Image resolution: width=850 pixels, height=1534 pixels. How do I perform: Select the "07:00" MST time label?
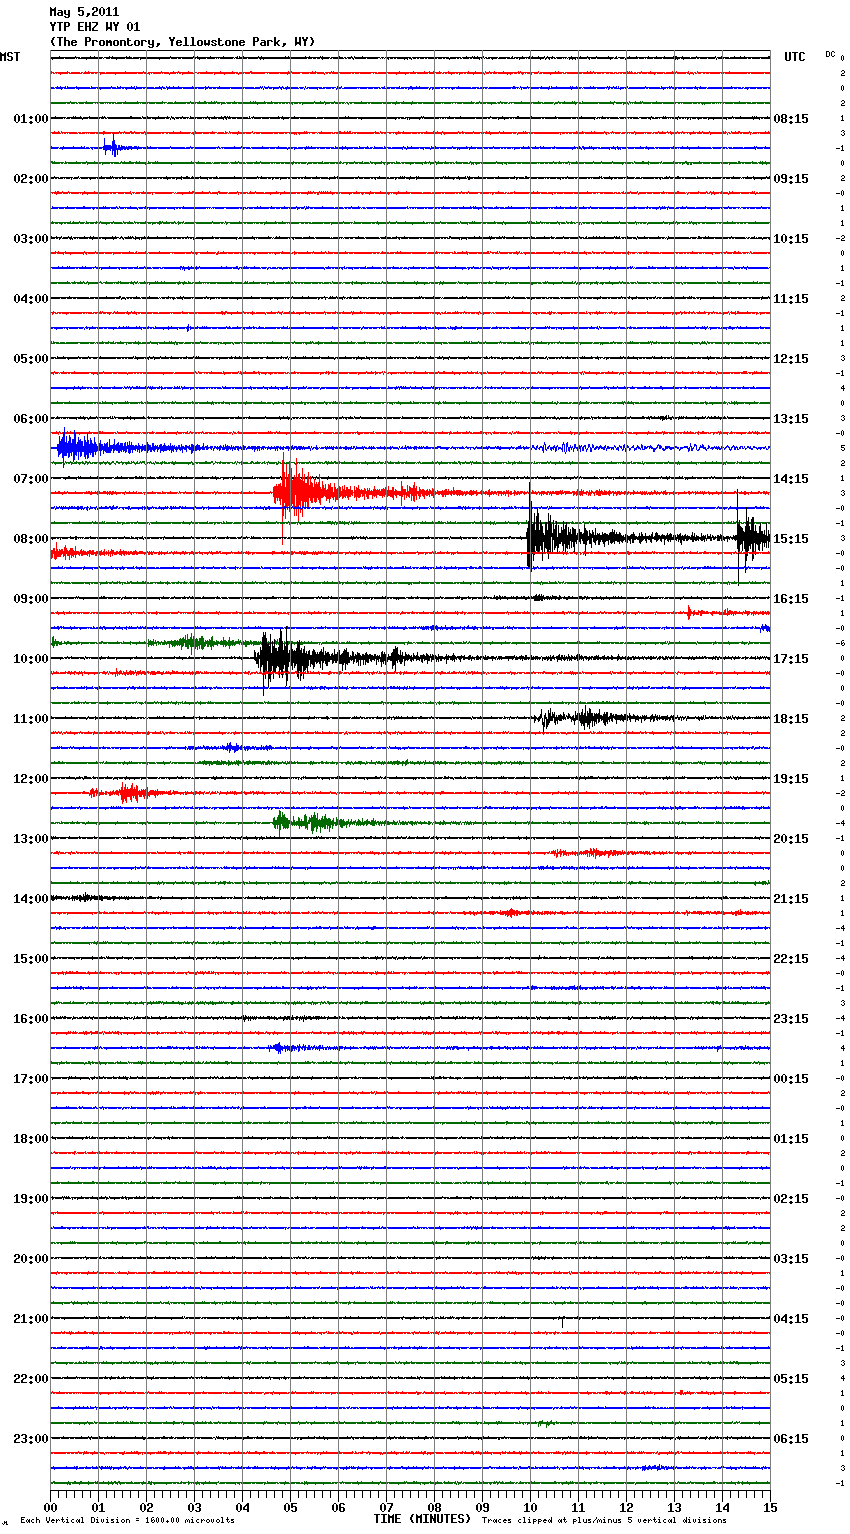click(x=31, y=479)
